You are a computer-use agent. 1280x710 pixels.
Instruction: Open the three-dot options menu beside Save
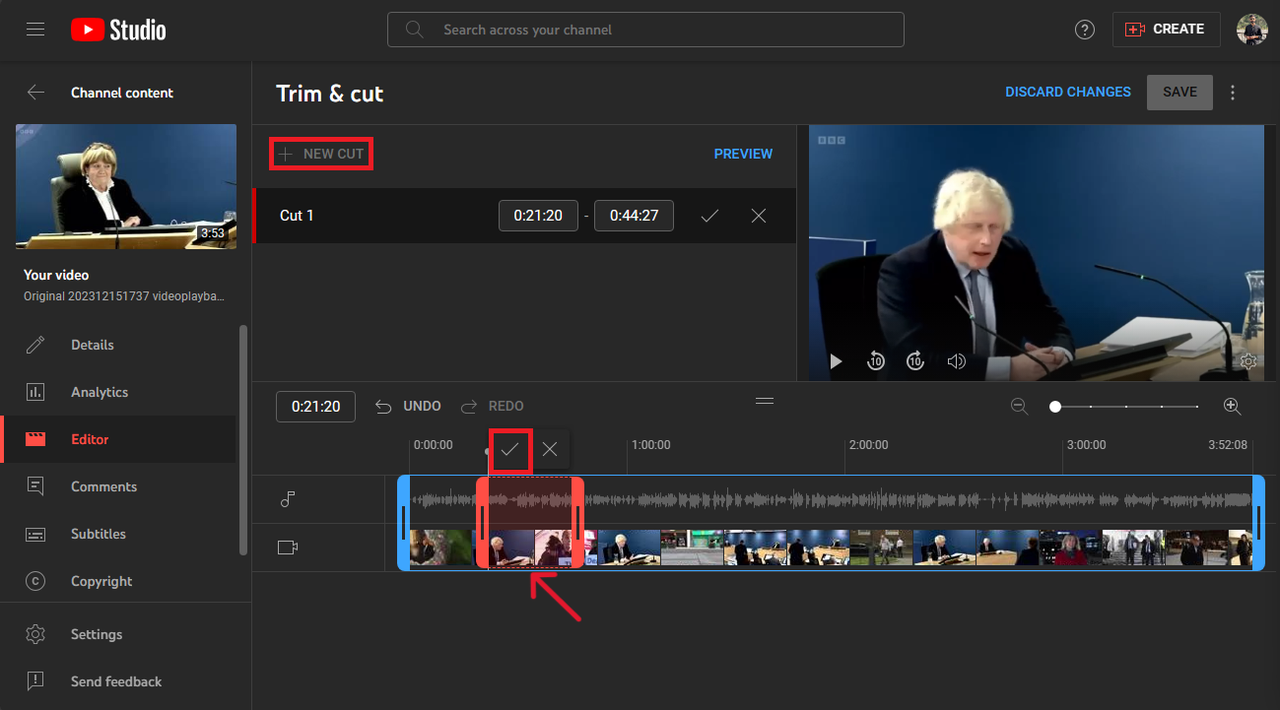tap(1232, 92)
